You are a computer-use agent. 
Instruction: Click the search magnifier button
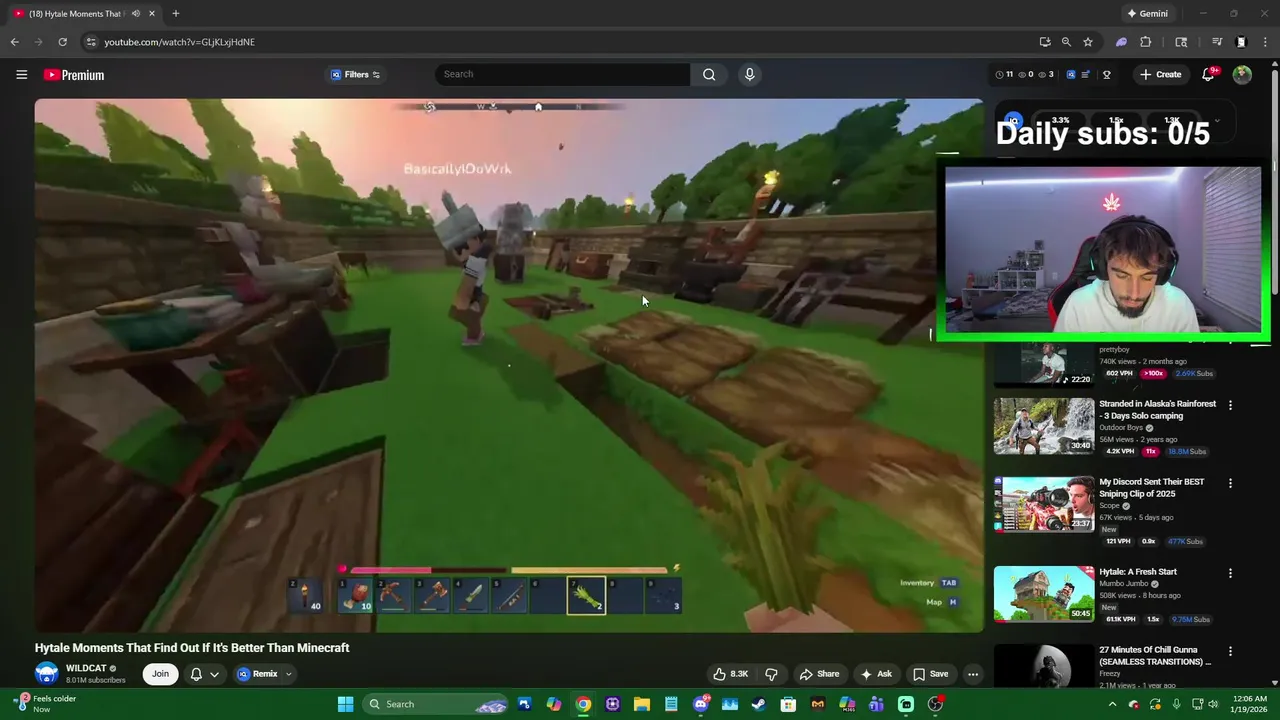(x=709, y=74)
